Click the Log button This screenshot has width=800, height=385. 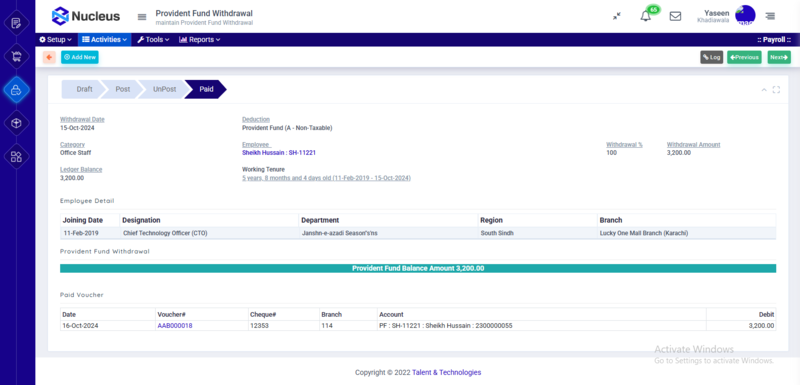(x=711, y=57)
